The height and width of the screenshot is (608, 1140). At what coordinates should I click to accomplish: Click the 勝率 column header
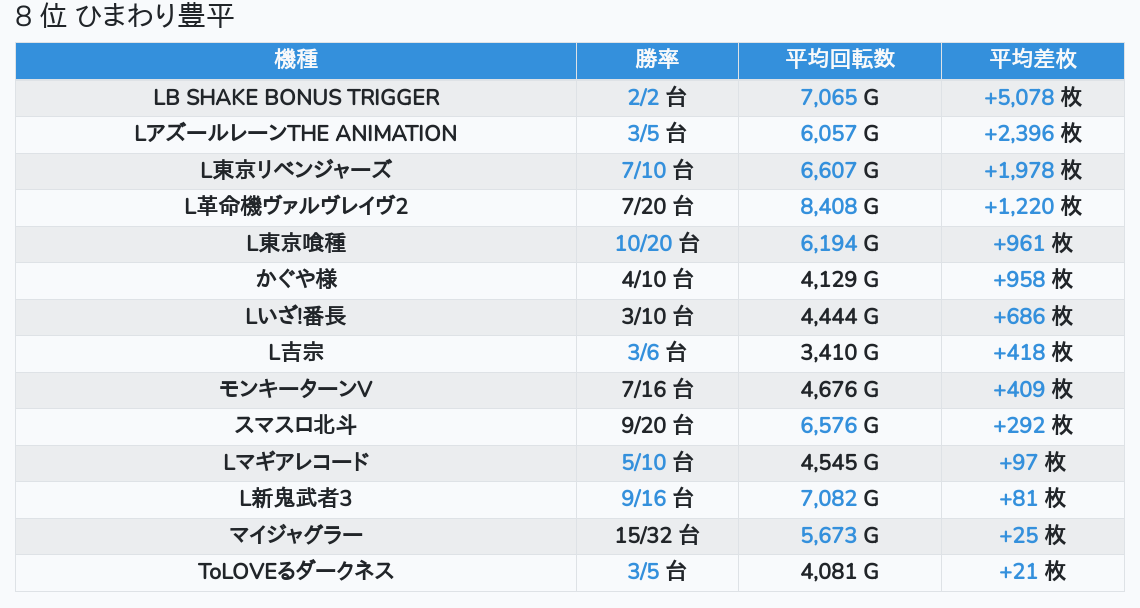pyautogui.click(x=657, y=60)
